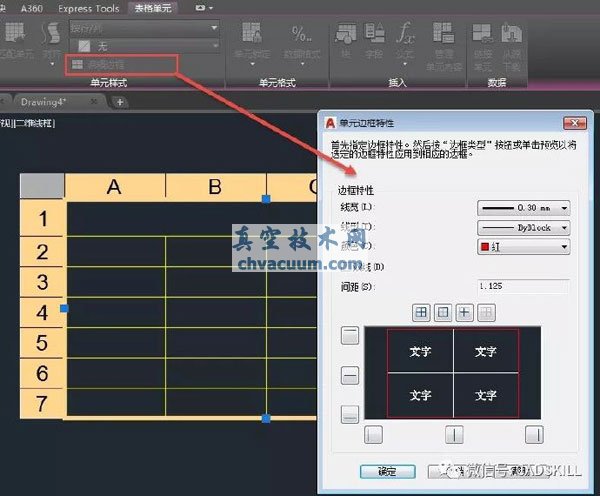Click the 单元样式 panel title
Screen dimensions: 600x496
coord(109,82)
